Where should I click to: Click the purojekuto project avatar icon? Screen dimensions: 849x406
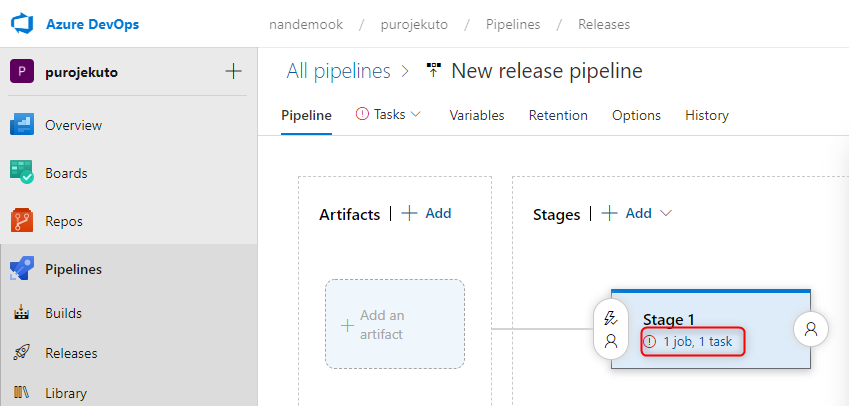(x=22, y=72)
